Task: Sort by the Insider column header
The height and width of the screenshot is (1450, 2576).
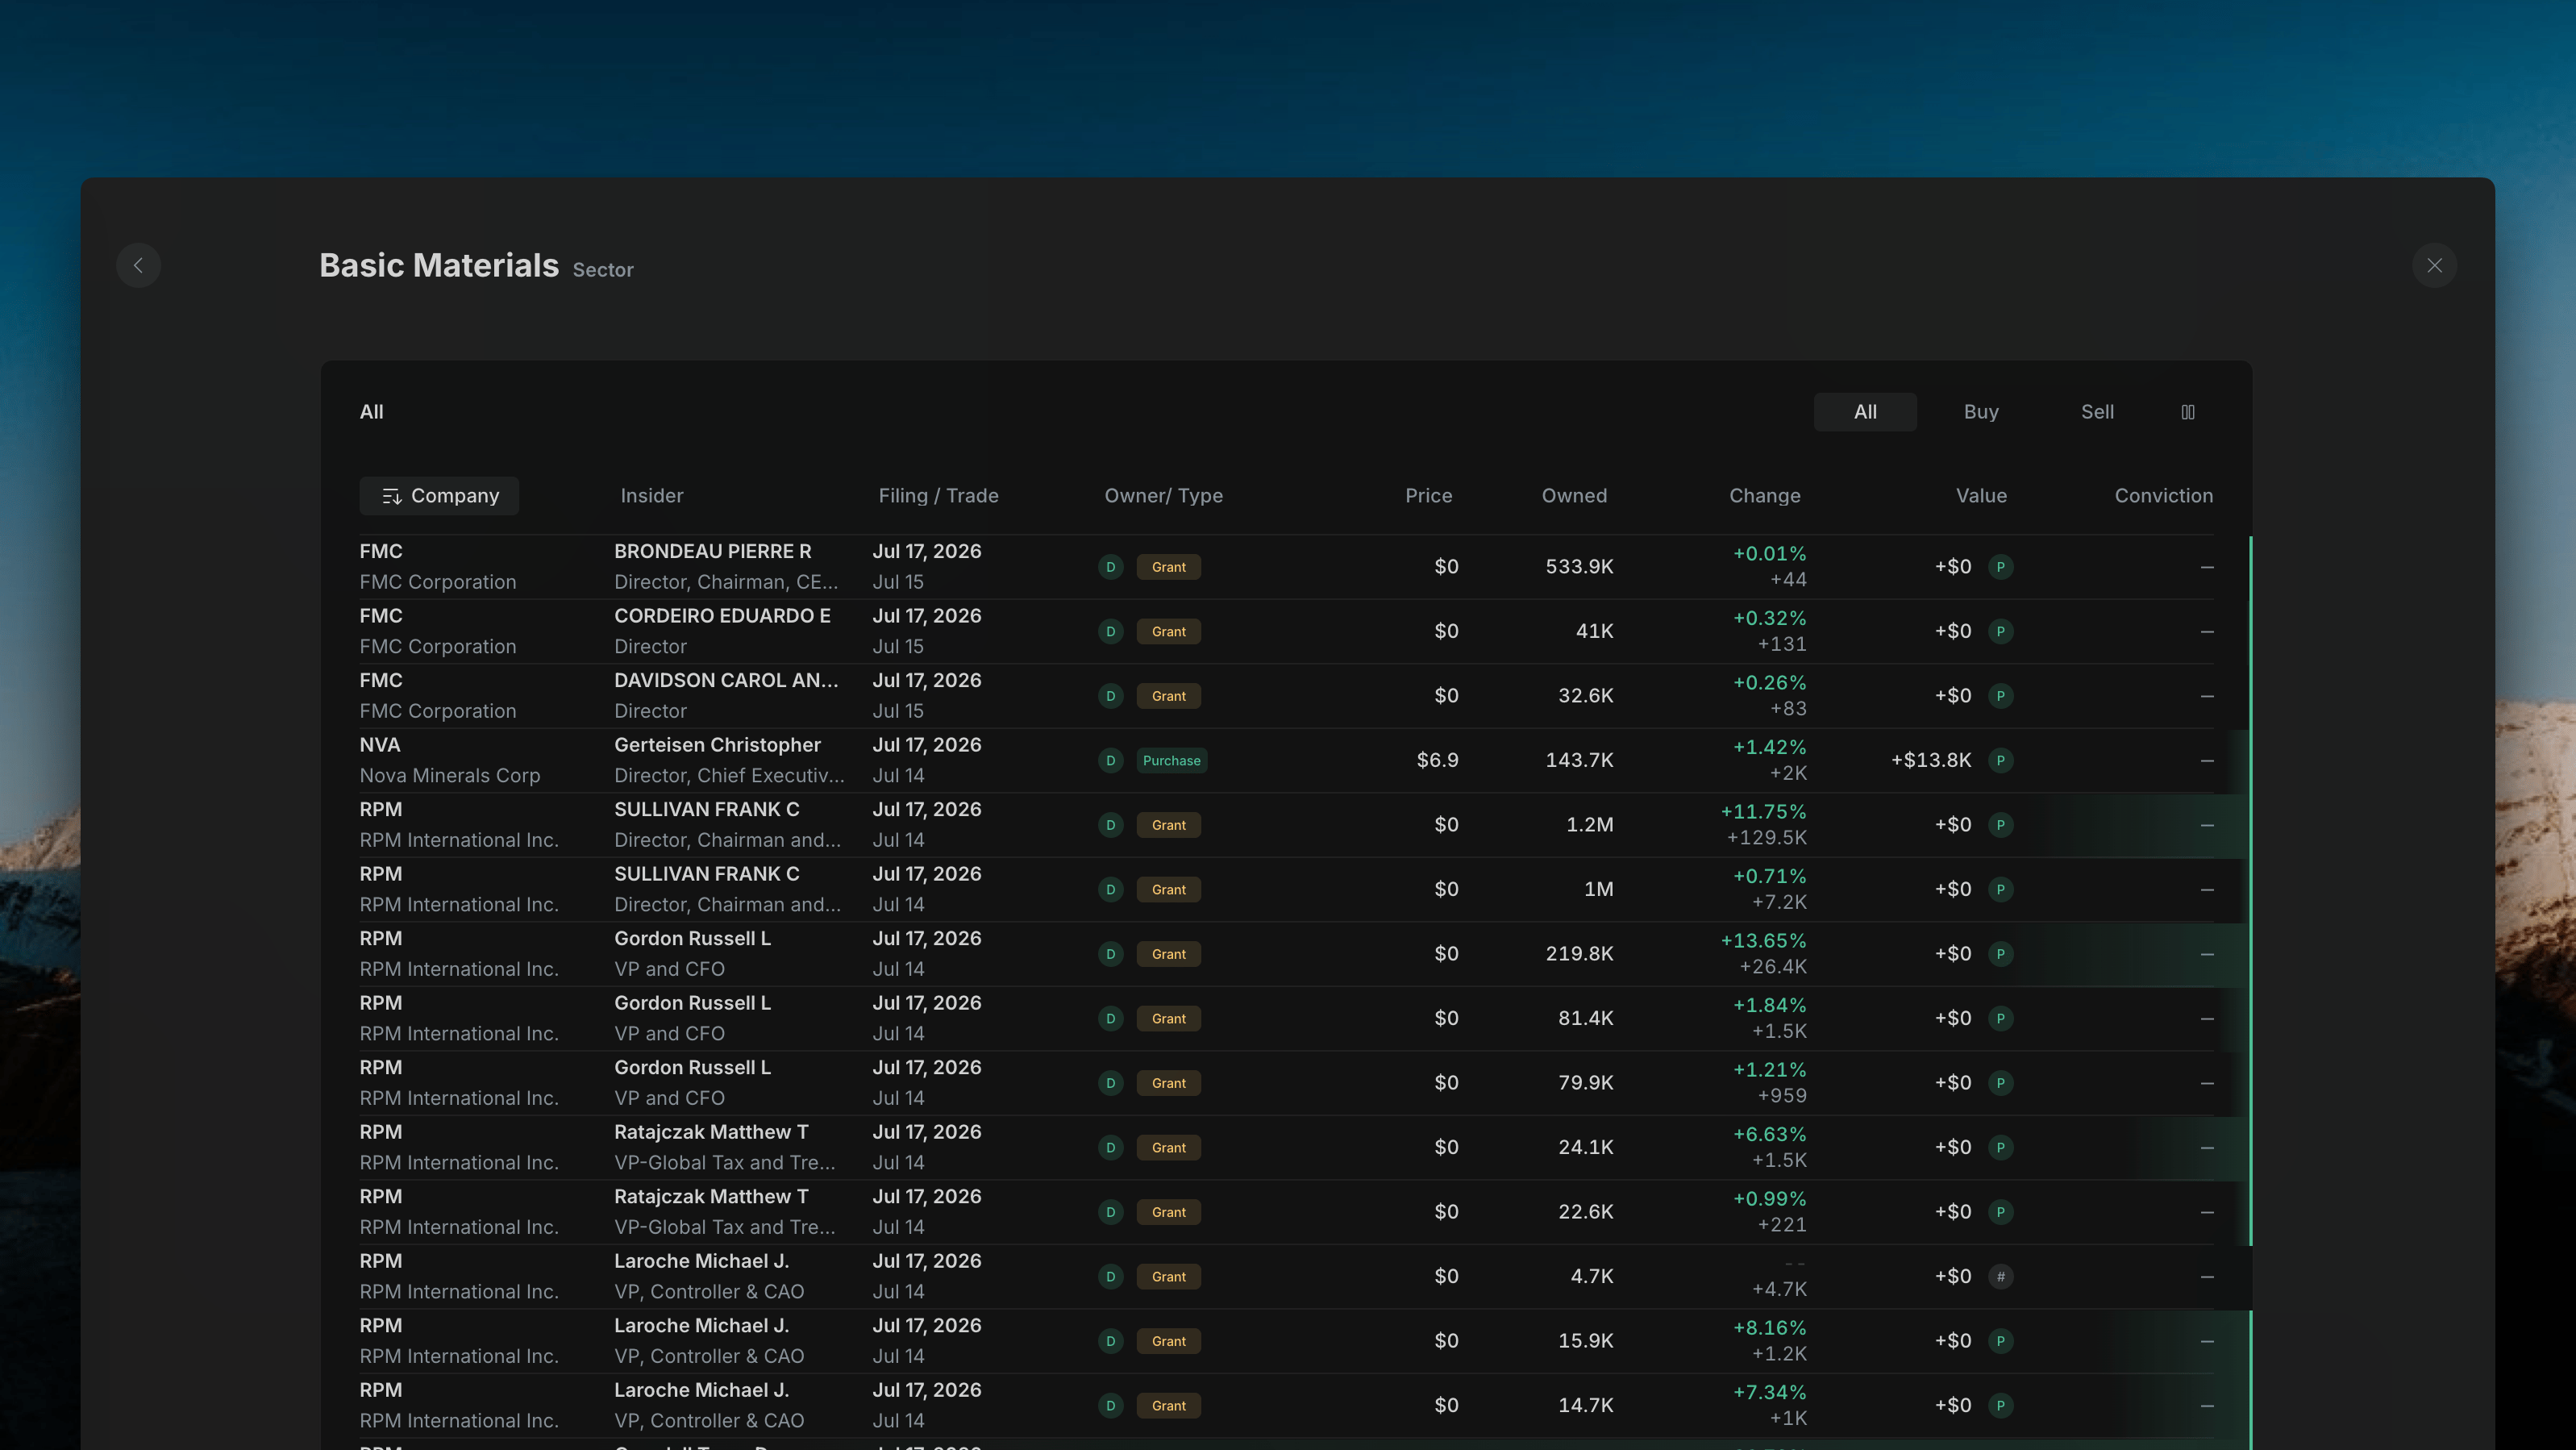Action: point(652,496)
